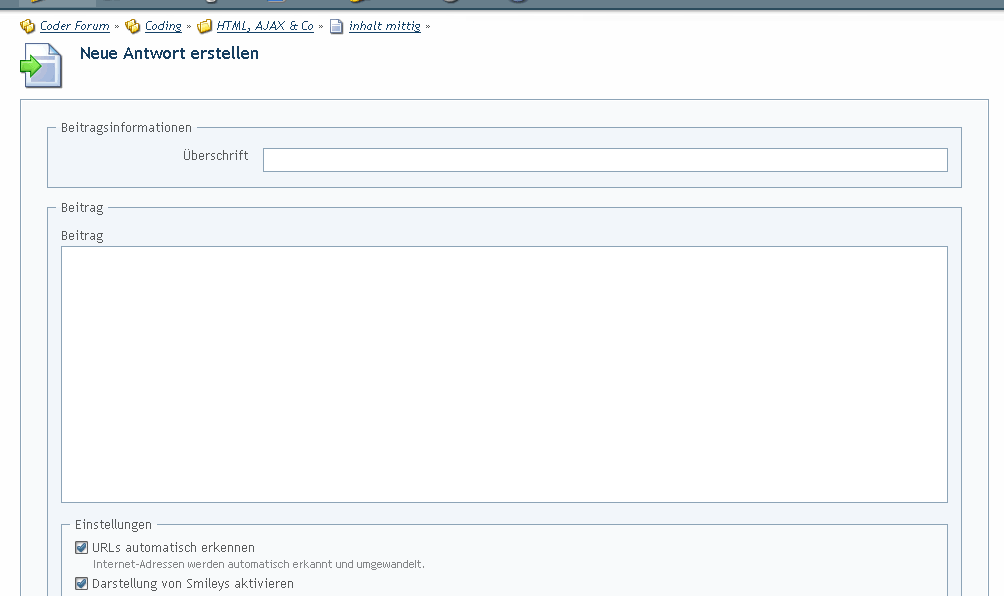Click the Neue Antwort erstellen heading
The image size is (1004, 596).
169,54
